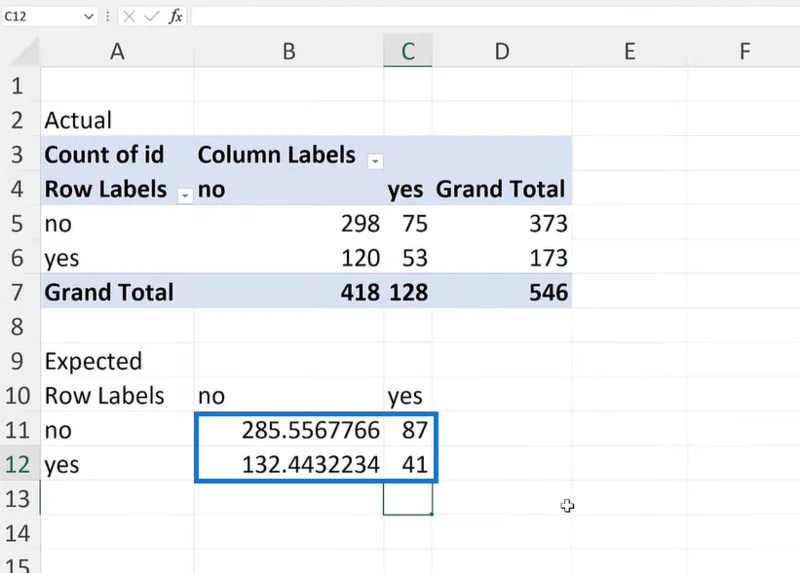Select row 13 header
The width and height of the screenshot is (800, 573).
[x=18, y=499]
